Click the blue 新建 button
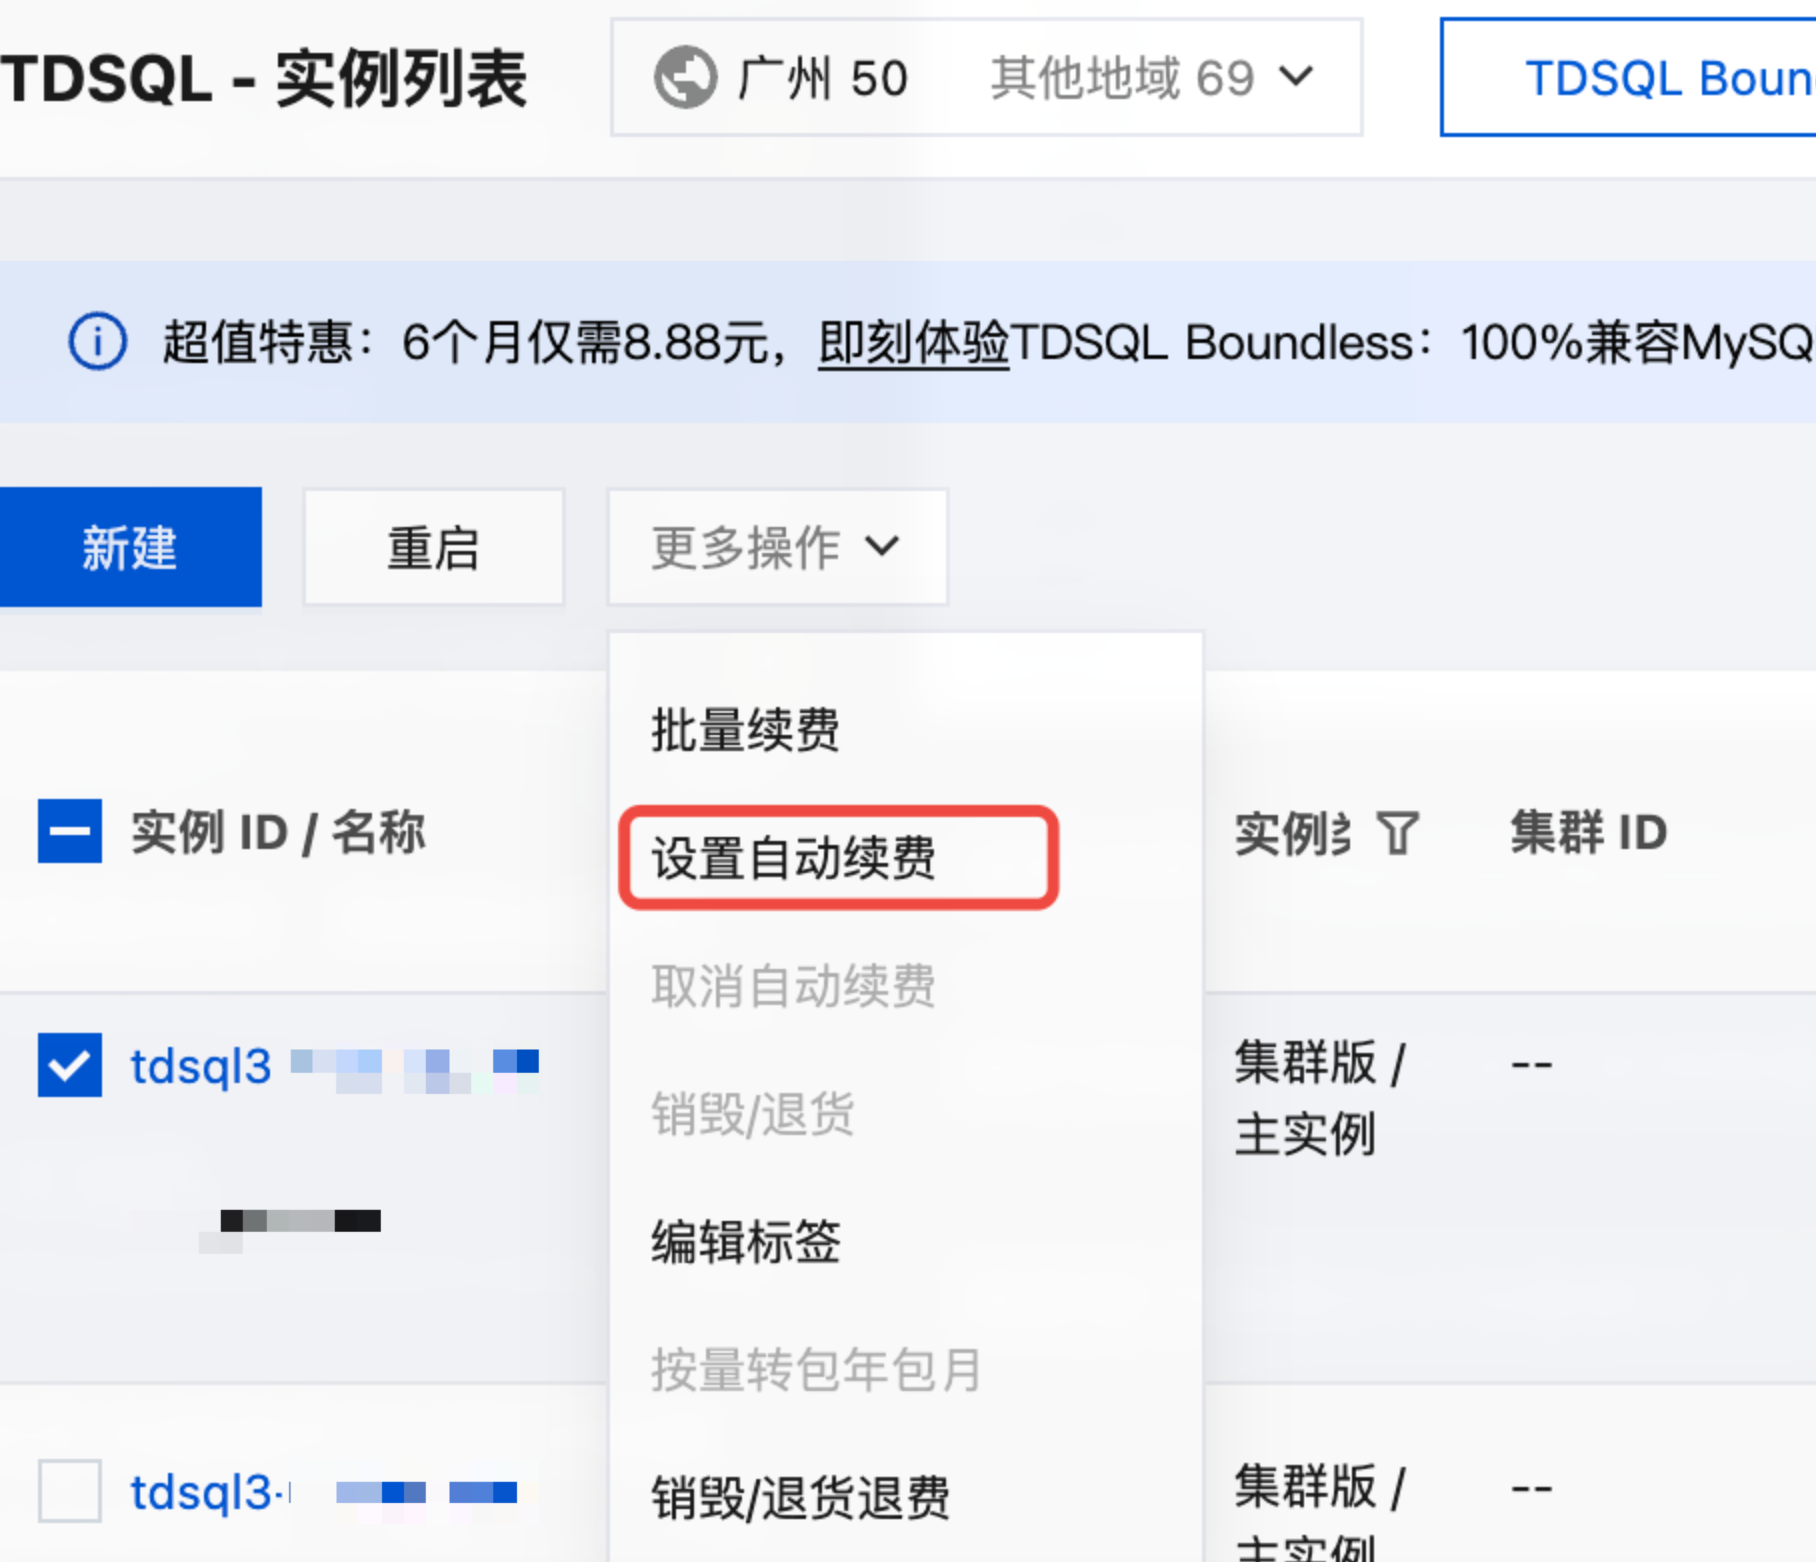 click(131, 547)
